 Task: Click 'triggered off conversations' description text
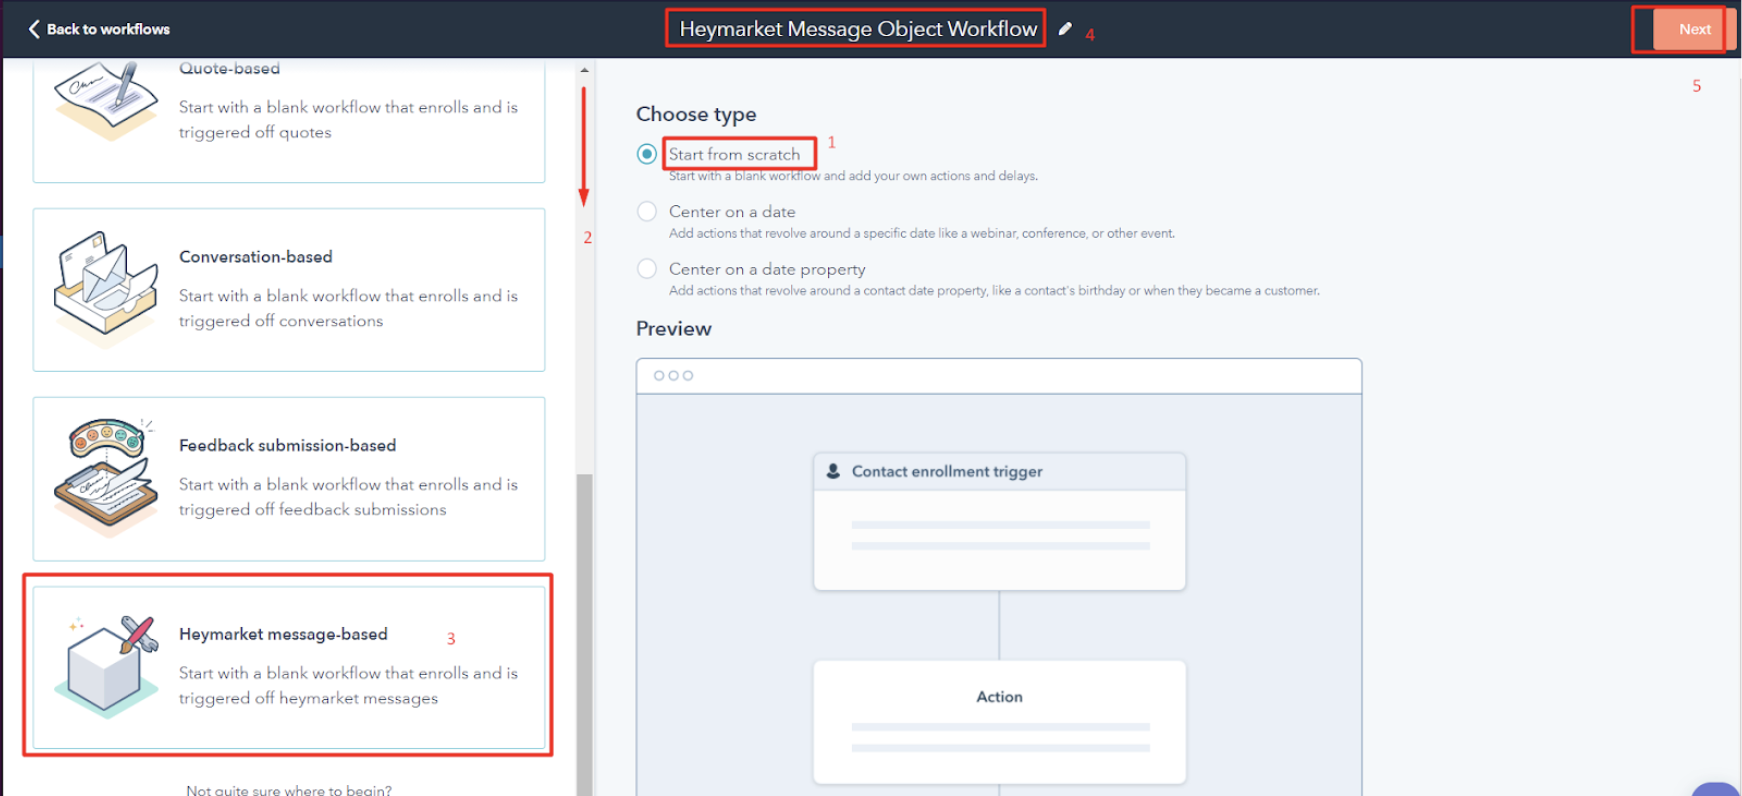pyautogui.click(x=281, y=321)
